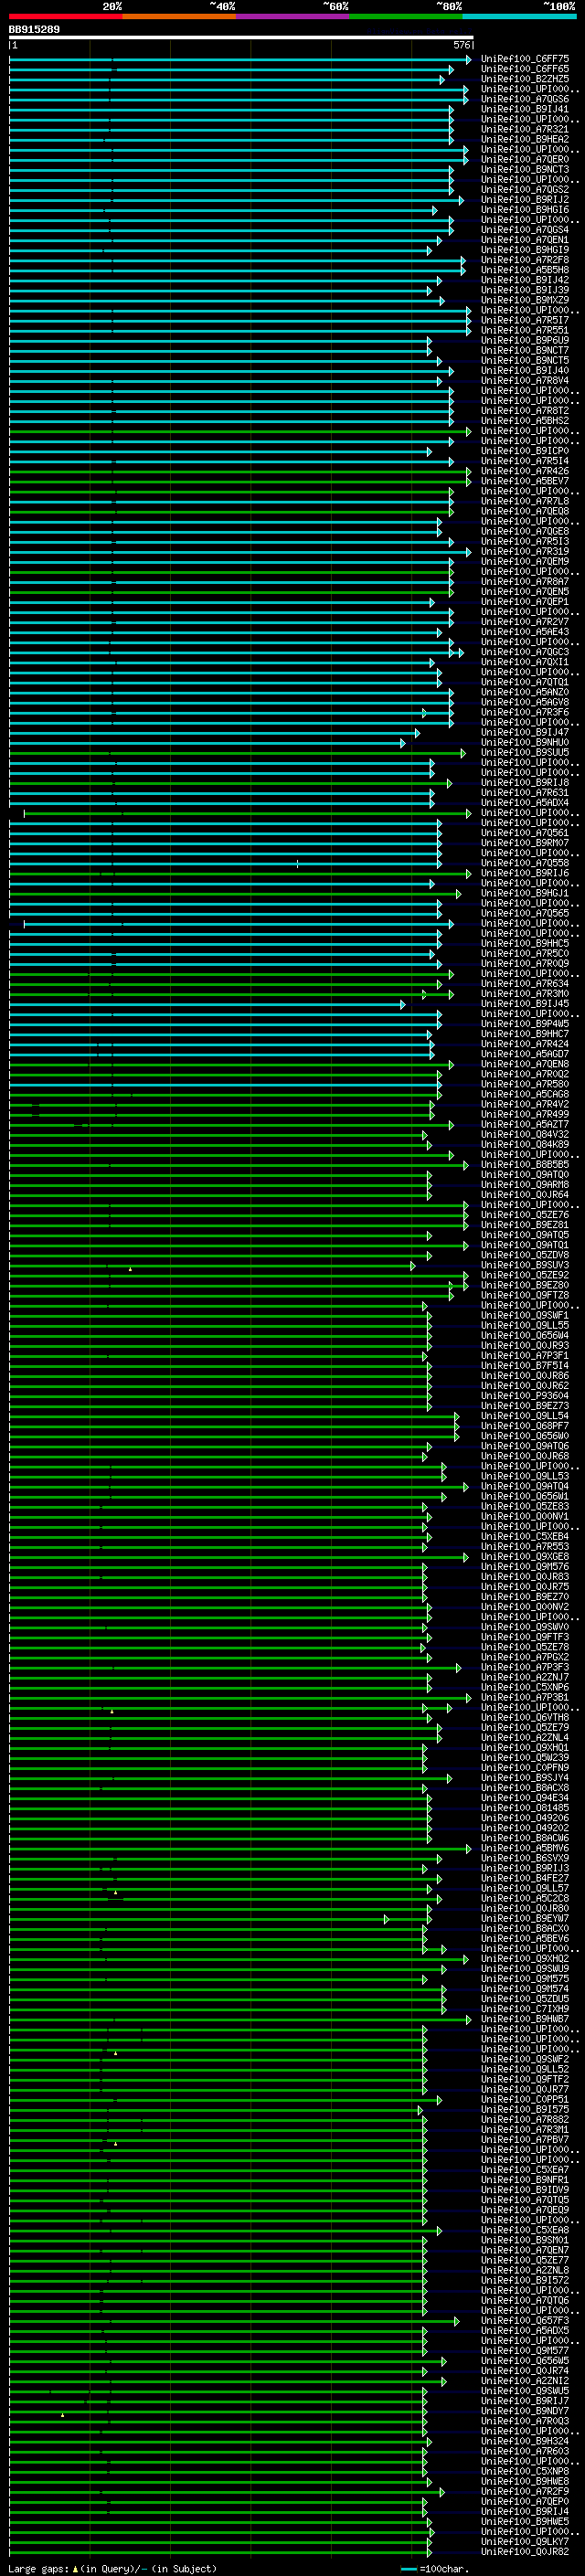585x2576 pixels.
Task: Select the UniRef100_B9SM01 label
Action: 525,2240
